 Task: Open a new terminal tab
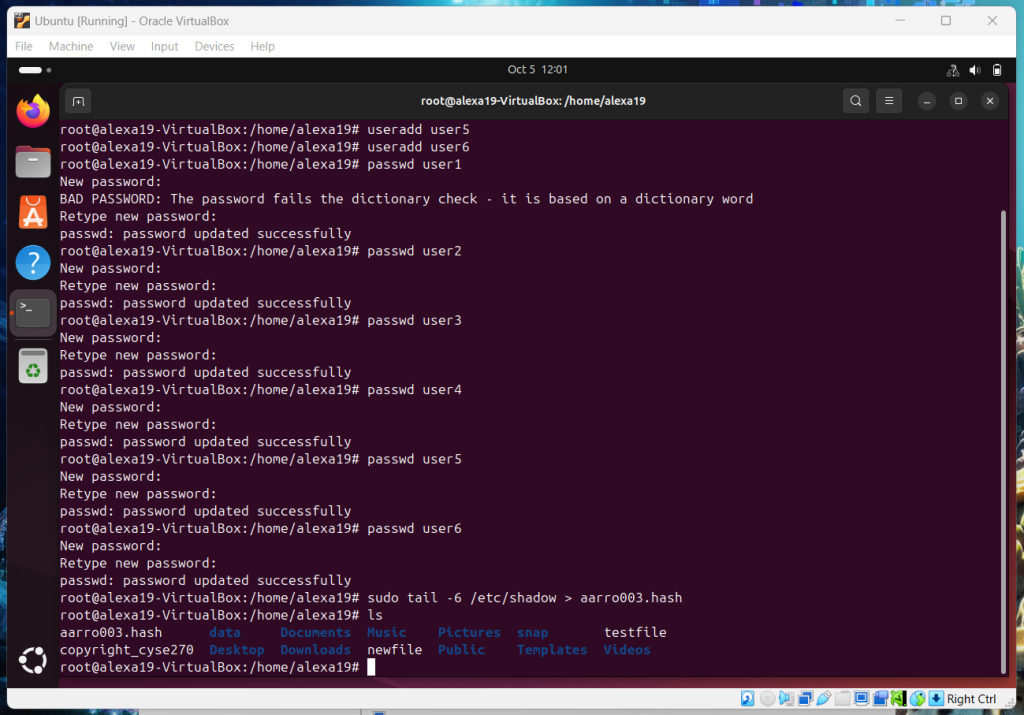coord(79,101)
